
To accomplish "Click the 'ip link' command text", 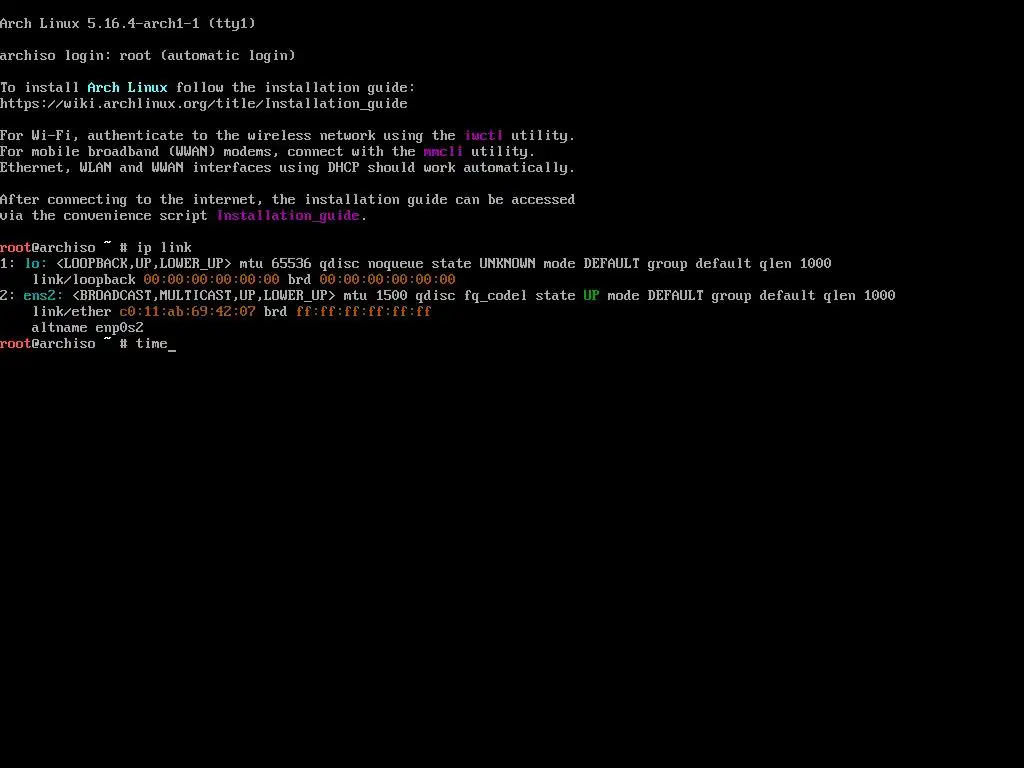I will [x=164, y=248].
